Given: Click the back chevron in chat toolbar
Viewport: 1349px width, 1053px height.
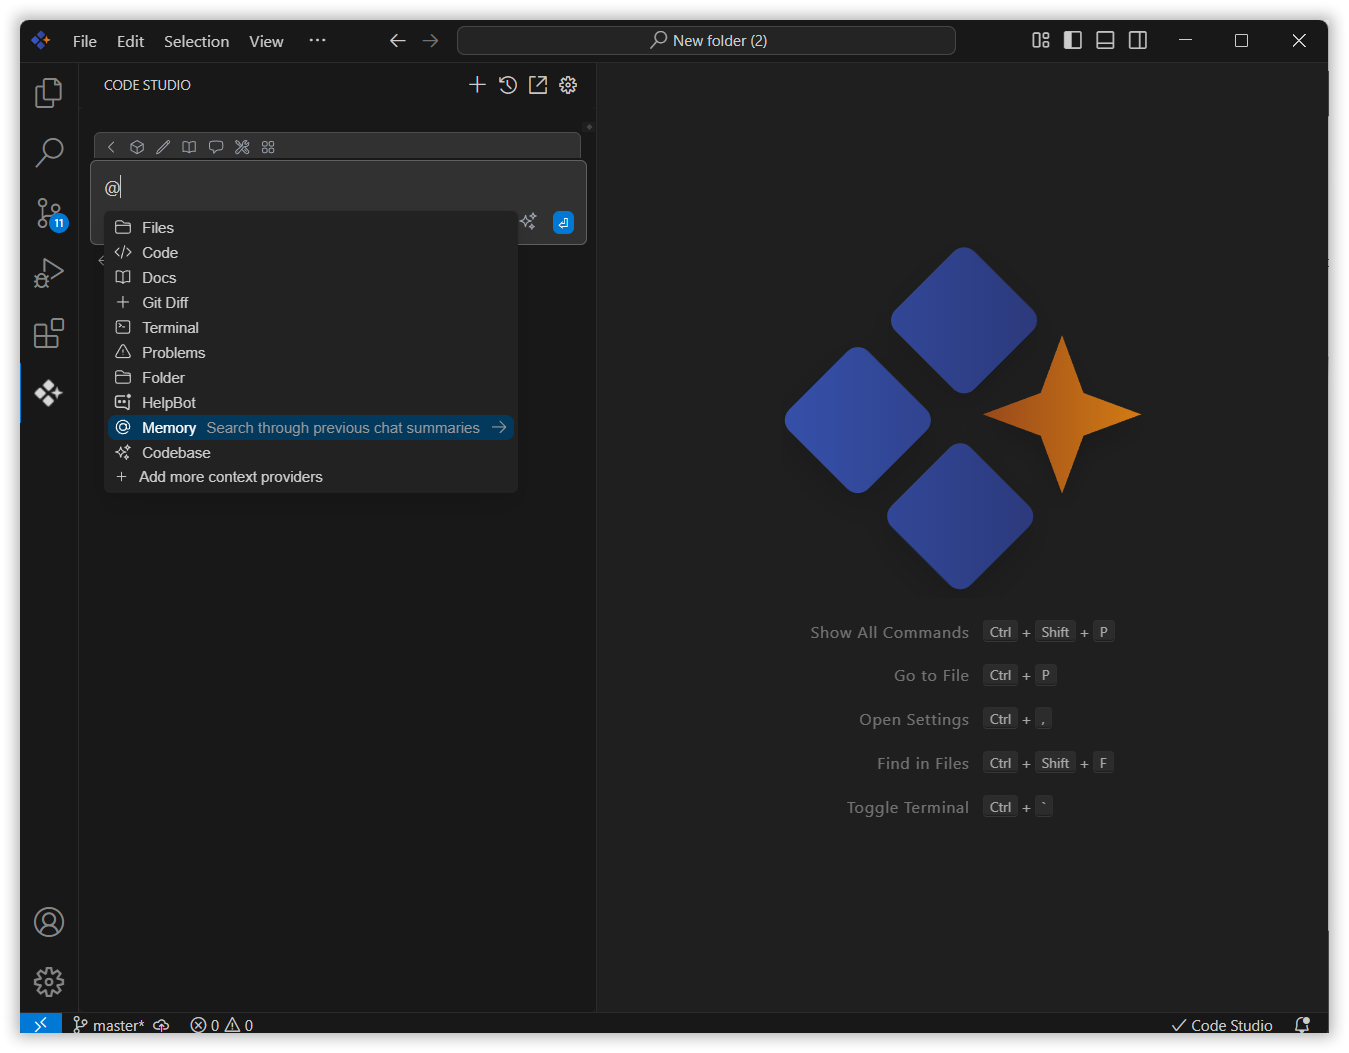Looking at the screenshot, I should 111,147.
